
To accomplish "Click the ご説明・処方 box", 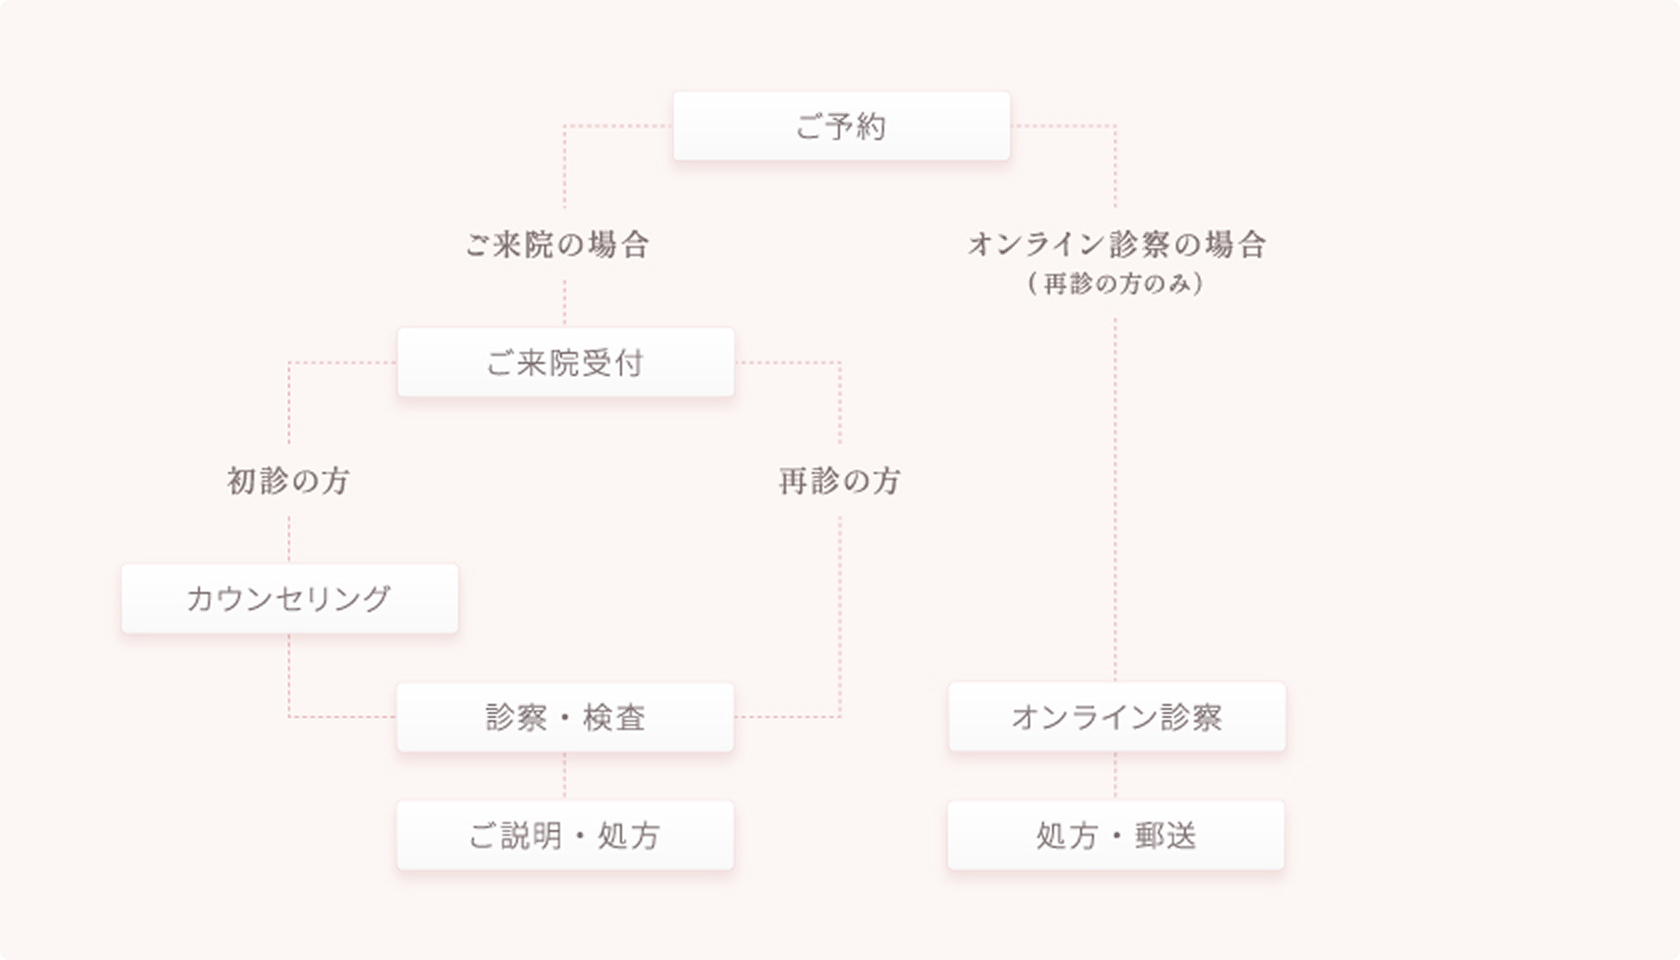I will 565,835.
